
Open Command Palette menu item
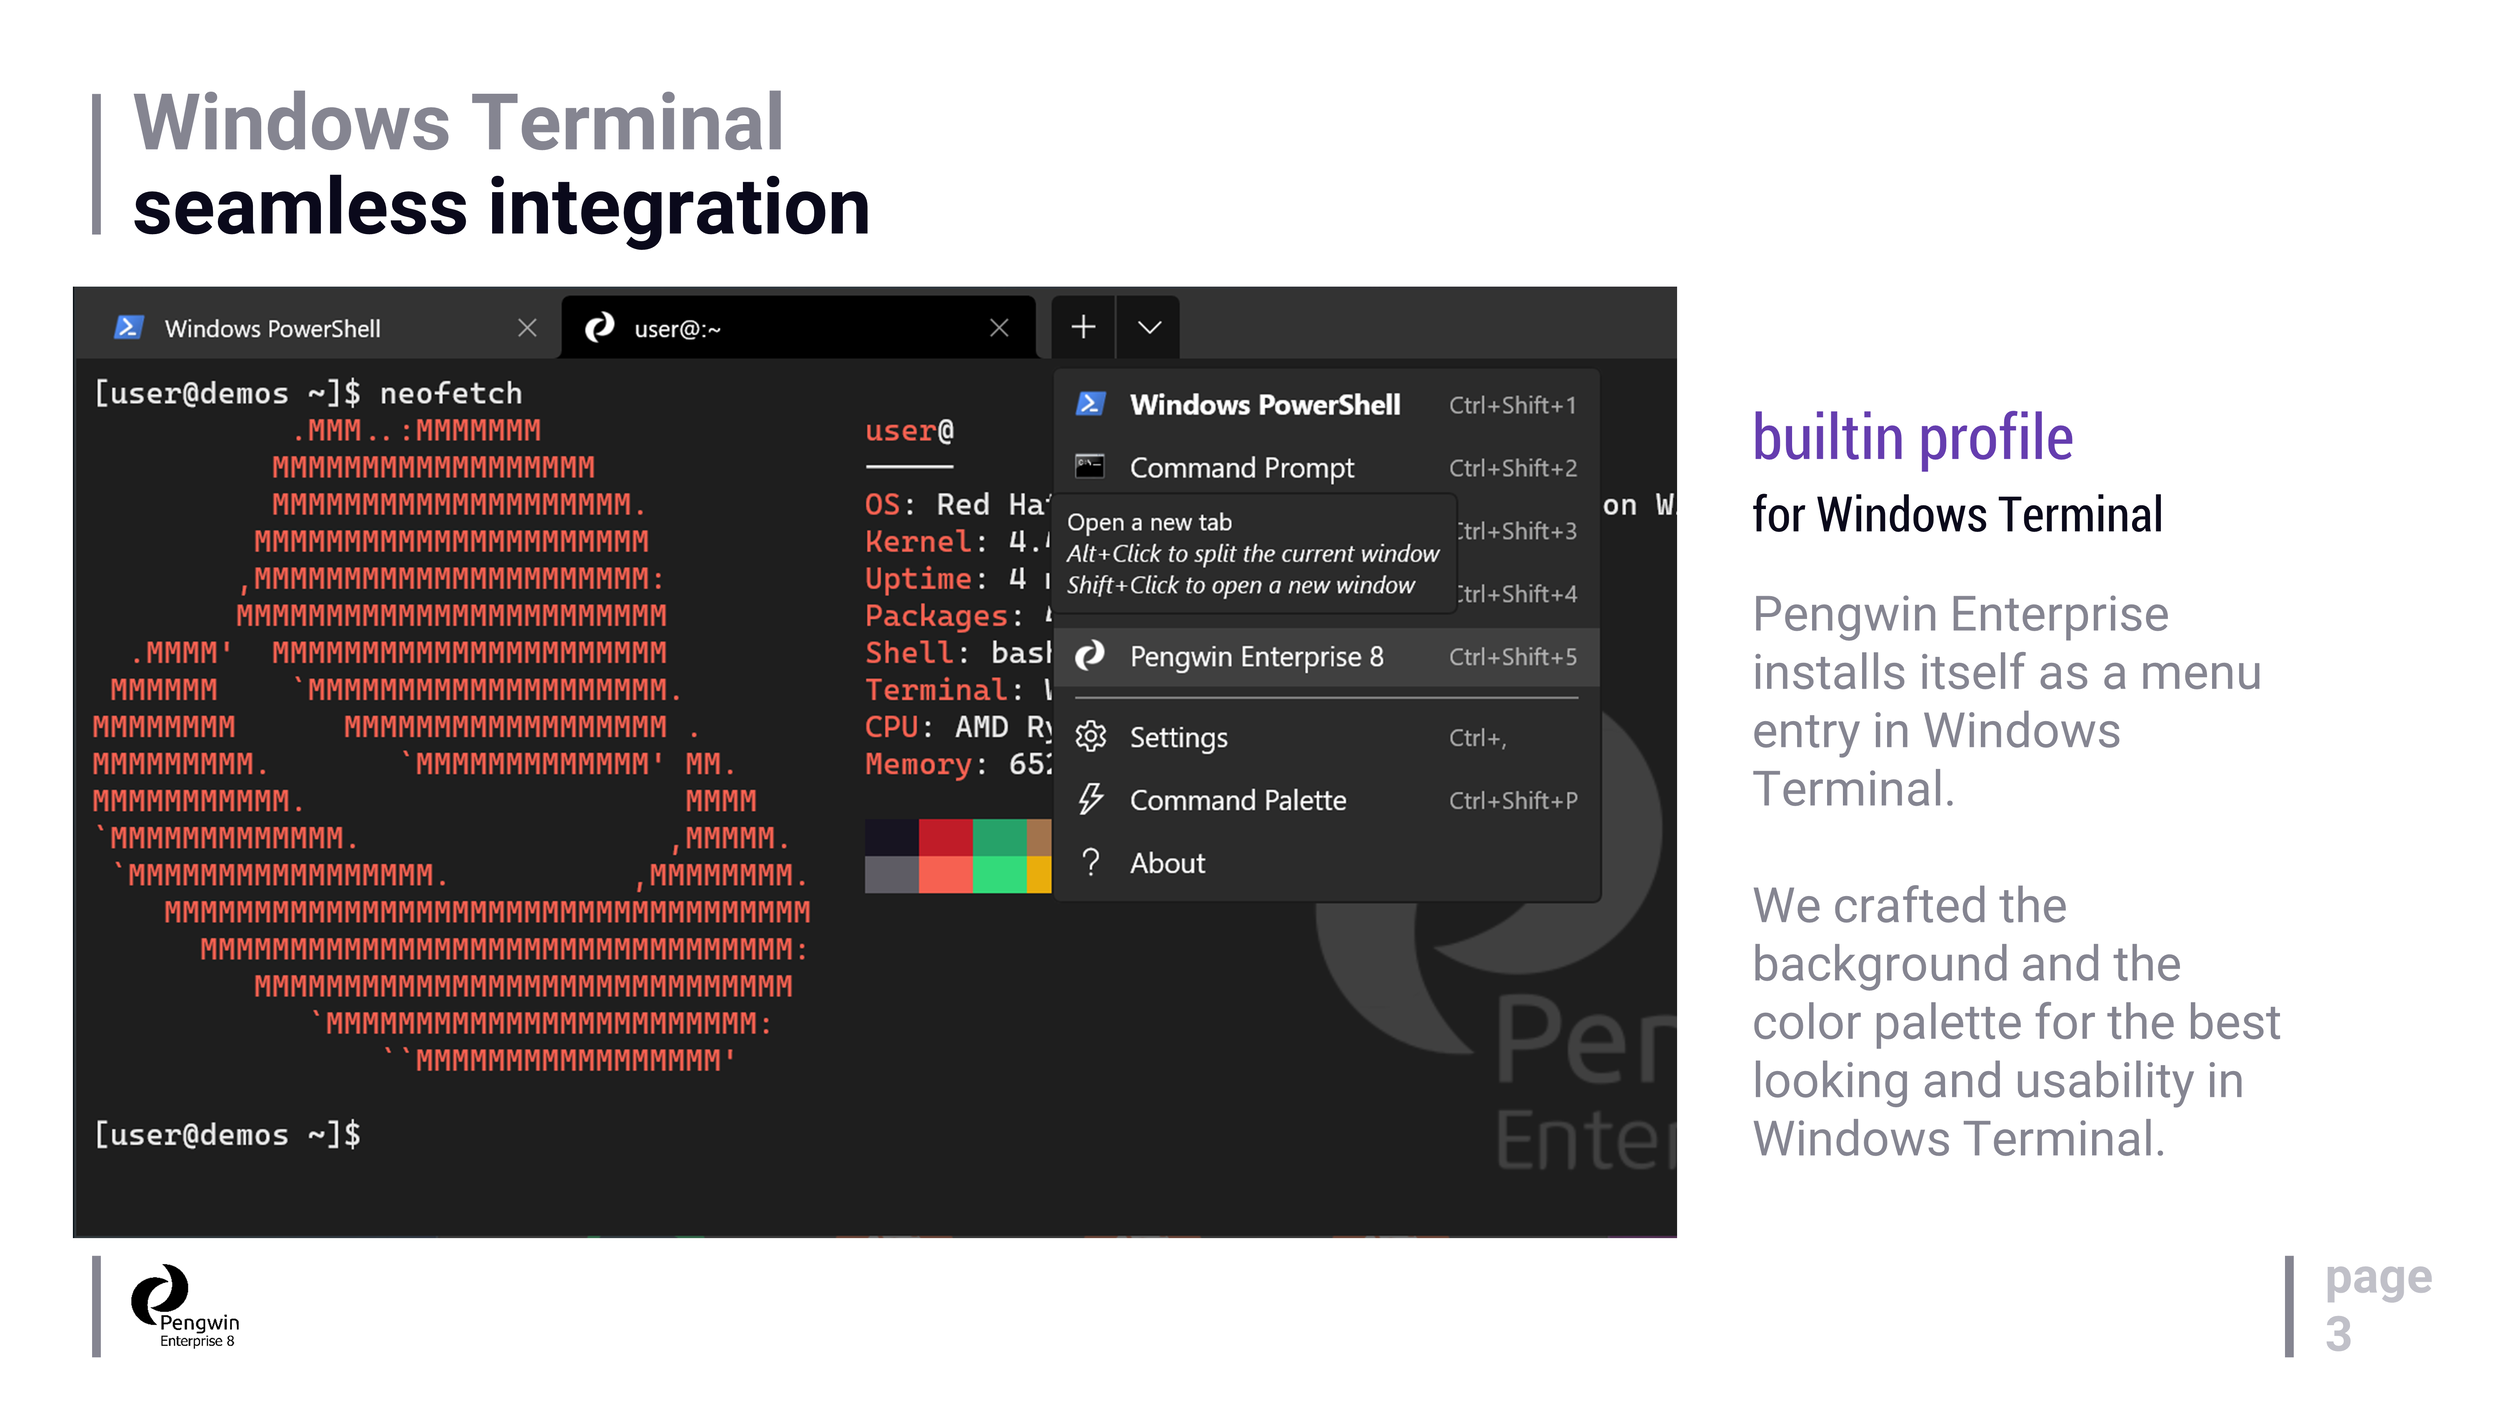coord(1237,800)
